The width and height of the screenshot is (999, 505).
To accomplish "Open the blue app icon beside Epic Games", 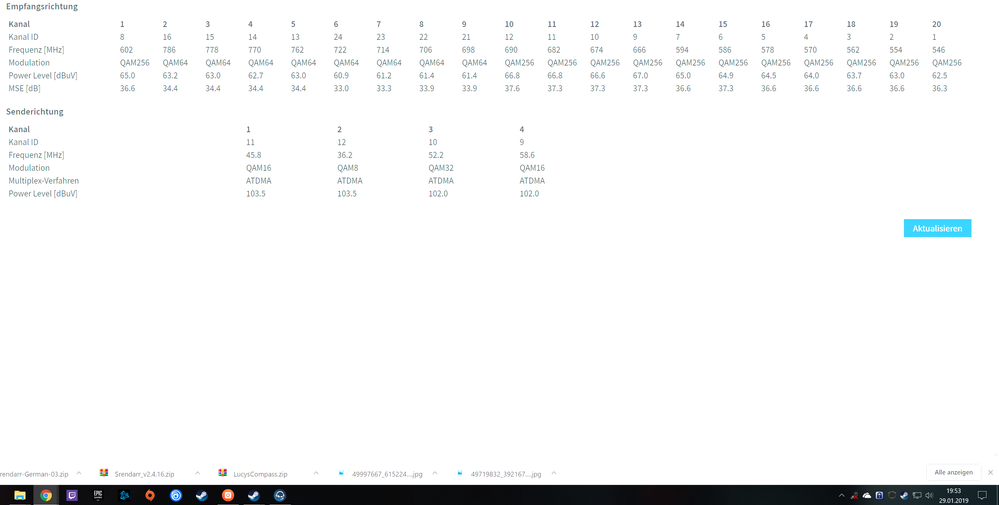I will 124,495.
